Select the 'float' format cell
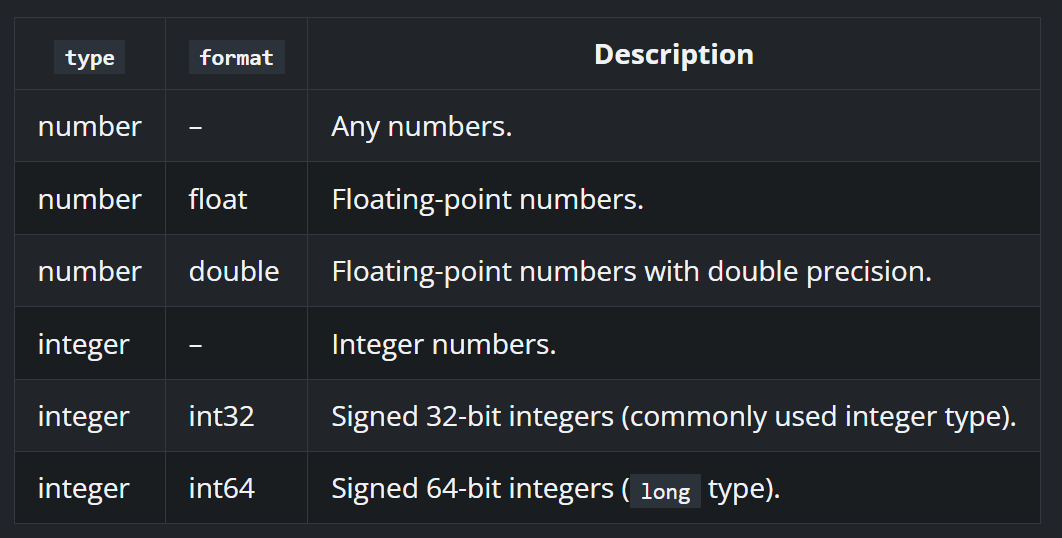This screenshot has width=1062, height=538. point(218,199)
